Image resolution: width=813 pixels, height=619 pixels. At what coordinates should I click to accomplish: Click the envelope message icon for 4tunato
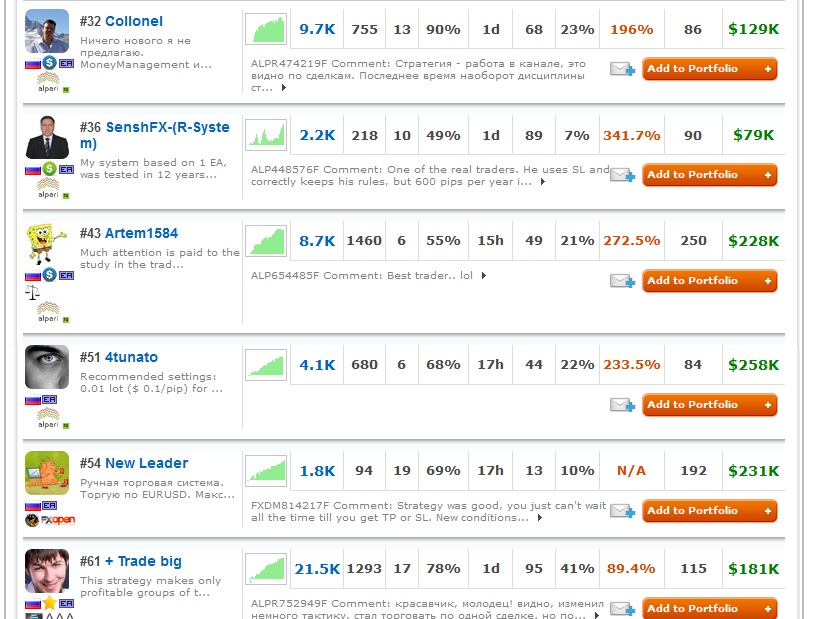(x=622, y=405)
